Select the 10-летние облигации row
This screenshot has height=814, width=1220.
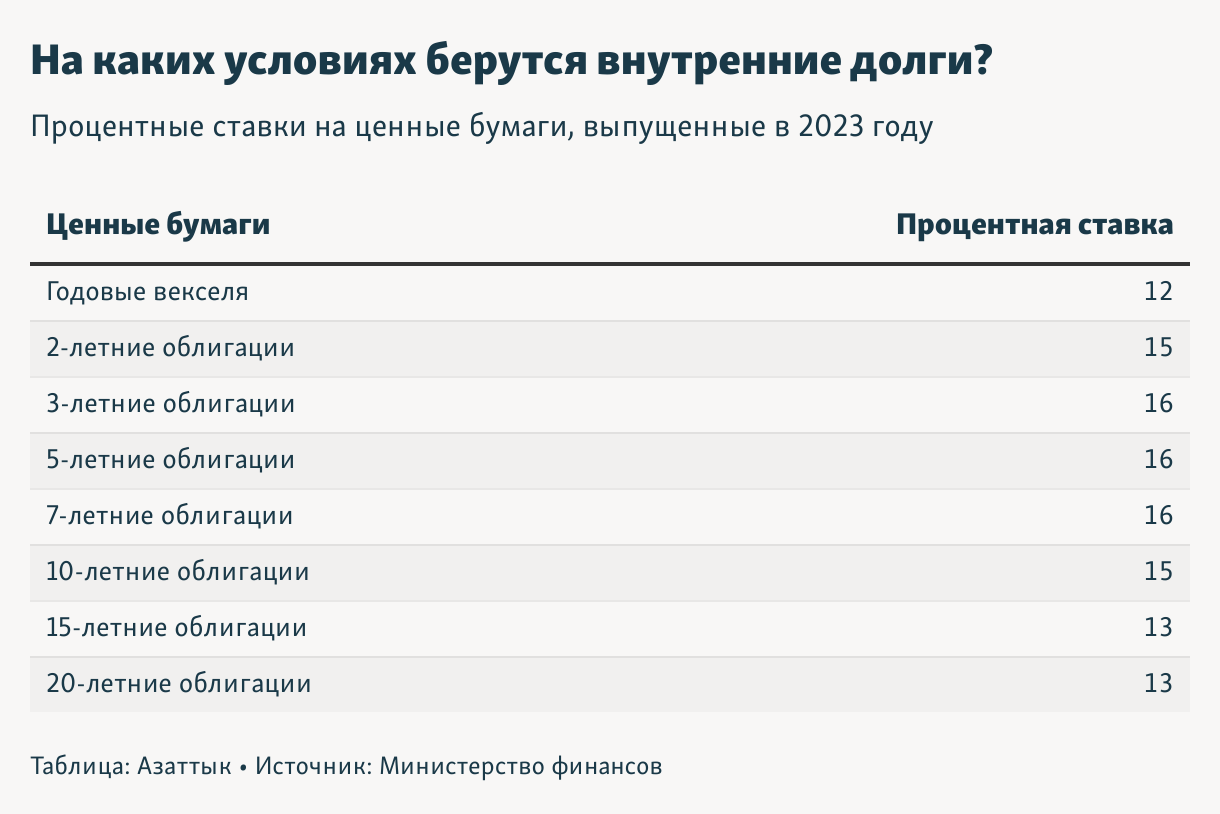pyautogui.click(x=610, y=573)
